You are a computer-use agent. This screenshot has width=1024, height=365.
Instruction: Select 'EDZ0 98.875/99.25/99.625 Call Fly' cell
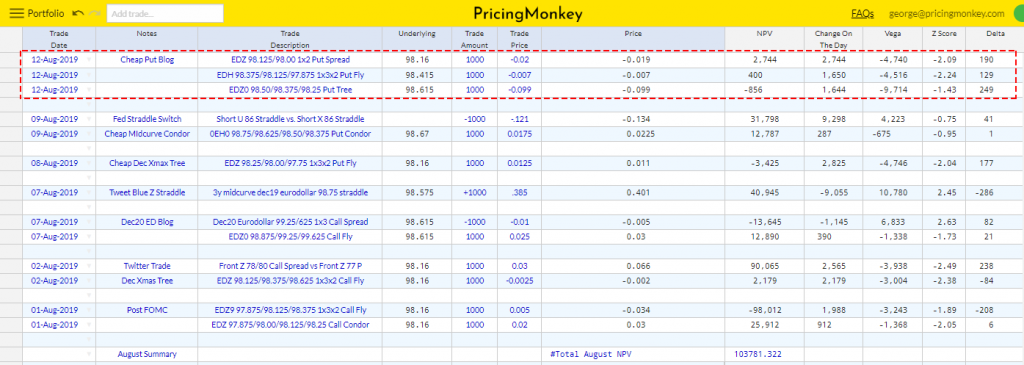click(290, 236)
